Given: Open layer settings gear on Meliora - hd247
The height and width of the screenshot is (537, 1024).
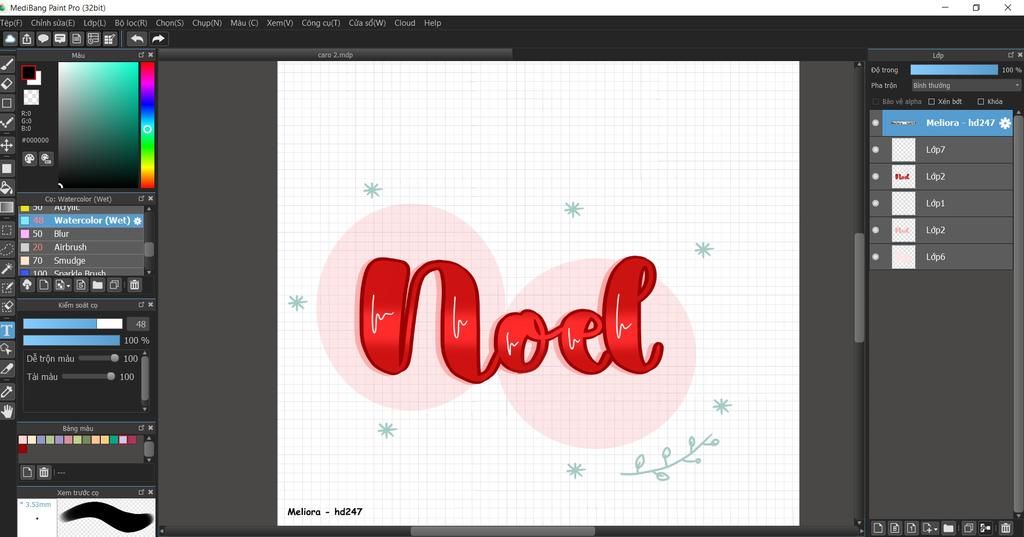Looking at the screenshot, I should pyautogui.click(x=1005, y=123).
